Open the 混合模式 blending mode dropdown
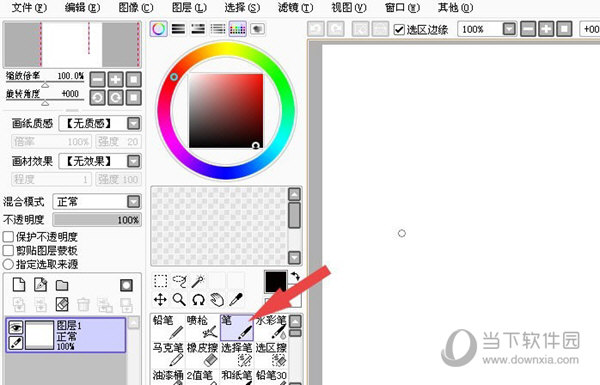The height and width of the screenshot is (385, 600). tap(134, 202)
